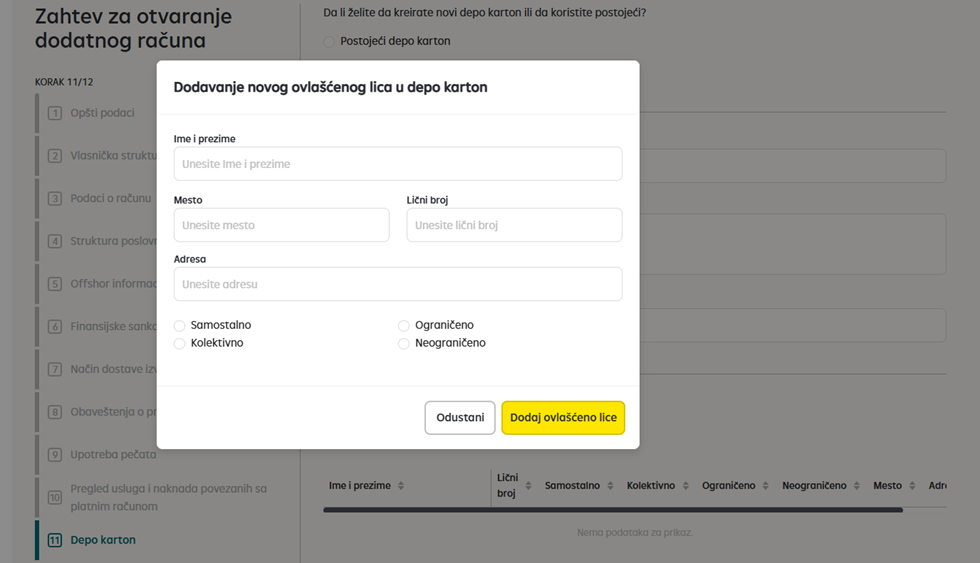Sort table by Neograničeno column
This screenshot has width=980, height=563.
pyautogui.click(x=857, y=486)
